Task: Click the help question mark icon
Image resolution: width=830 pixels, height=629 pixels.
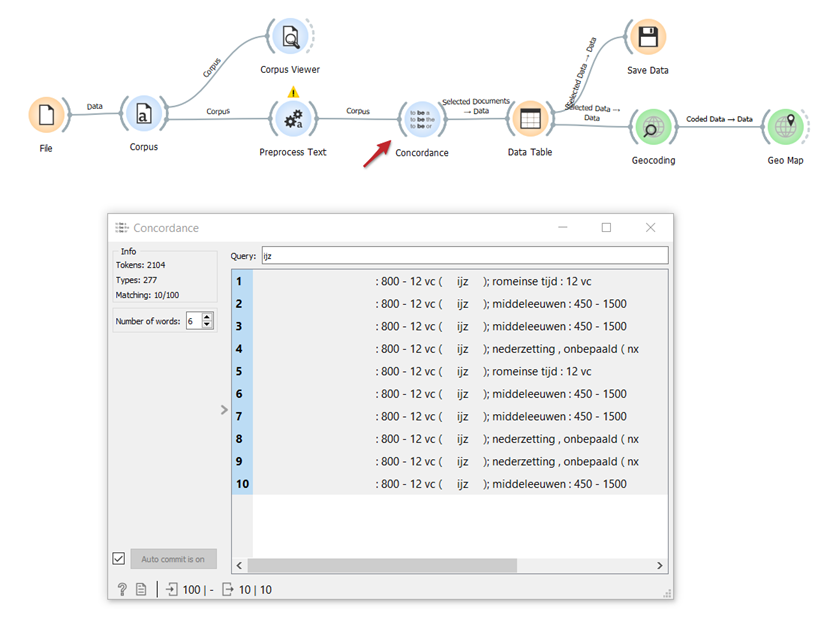Action: (x=122, y=590)
